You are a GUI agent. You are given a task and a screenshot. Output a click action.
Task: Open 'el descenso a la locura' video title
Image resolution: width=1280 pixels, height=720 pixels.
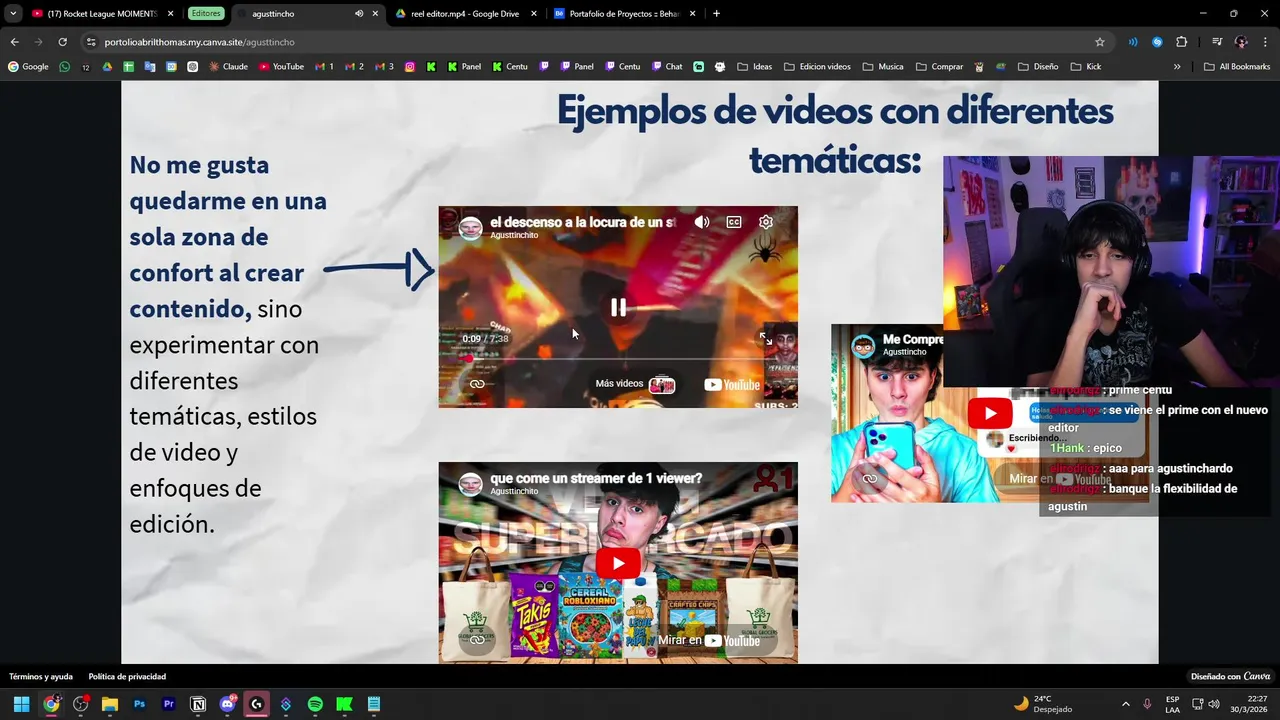pos(583,221)
